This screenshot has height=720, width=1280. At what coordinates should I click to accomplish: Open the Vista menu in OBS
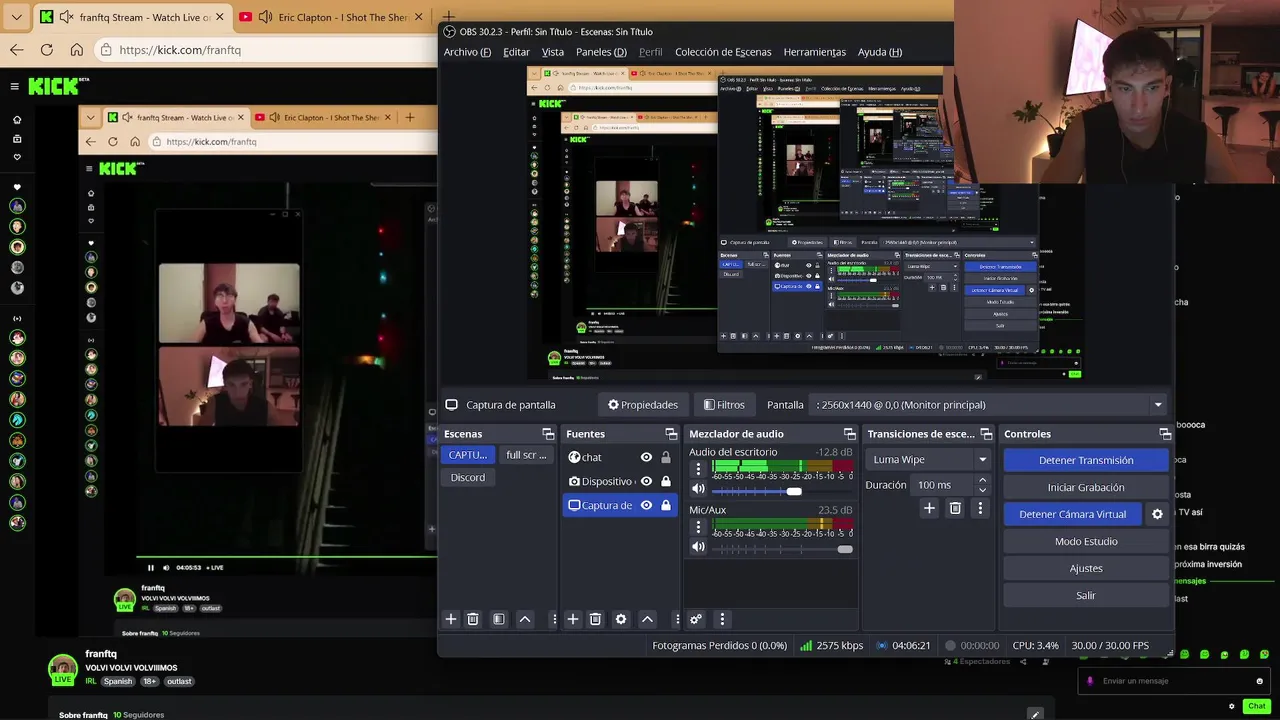553,52
